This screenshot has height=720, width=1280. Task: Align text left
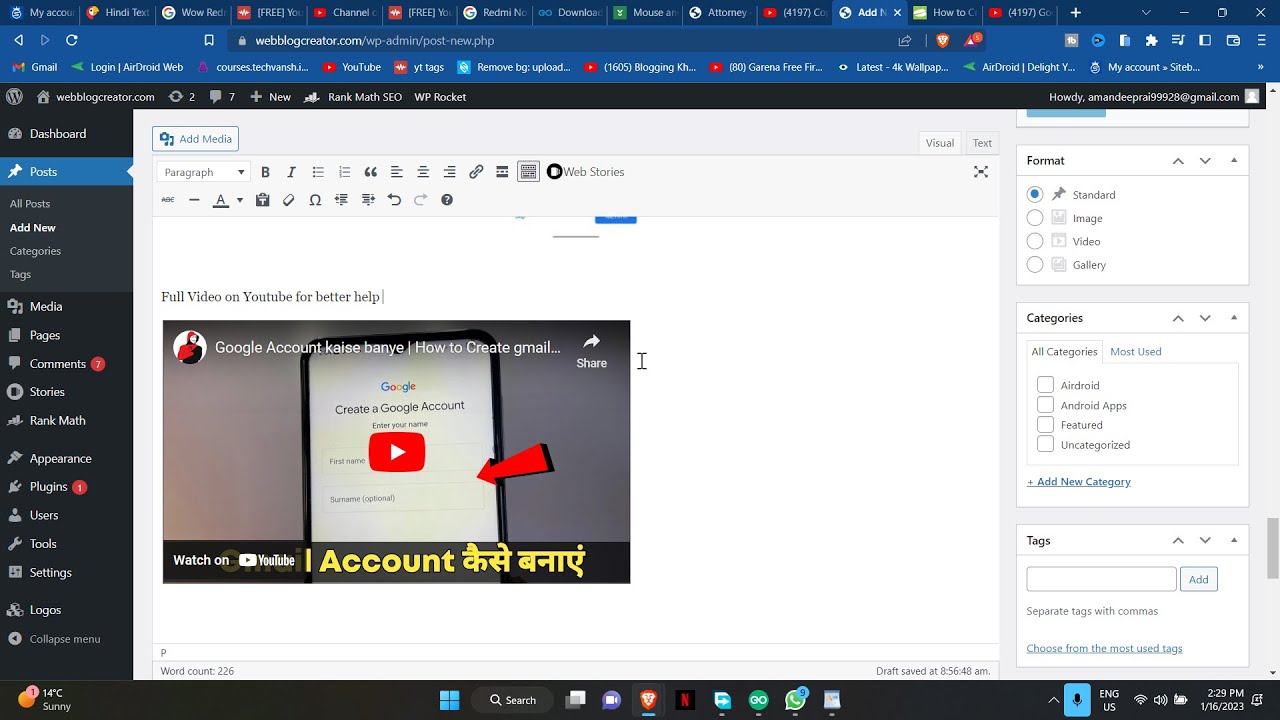(x=397, y=172)
